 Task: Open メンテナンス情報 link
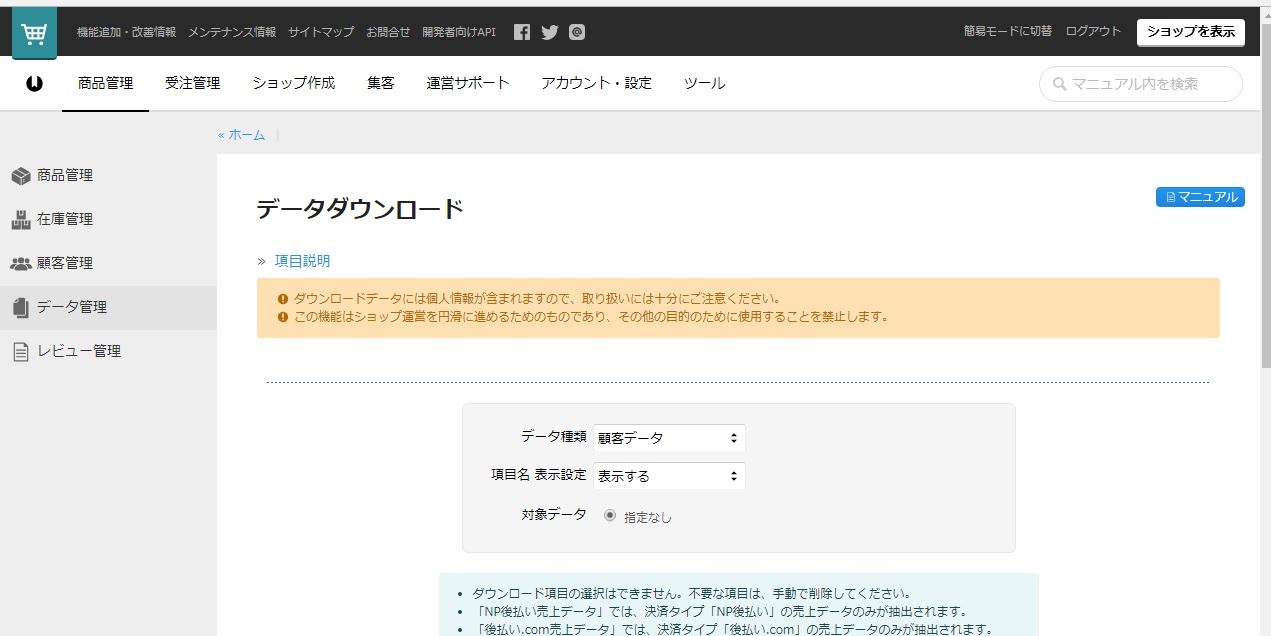coord(232,32)
